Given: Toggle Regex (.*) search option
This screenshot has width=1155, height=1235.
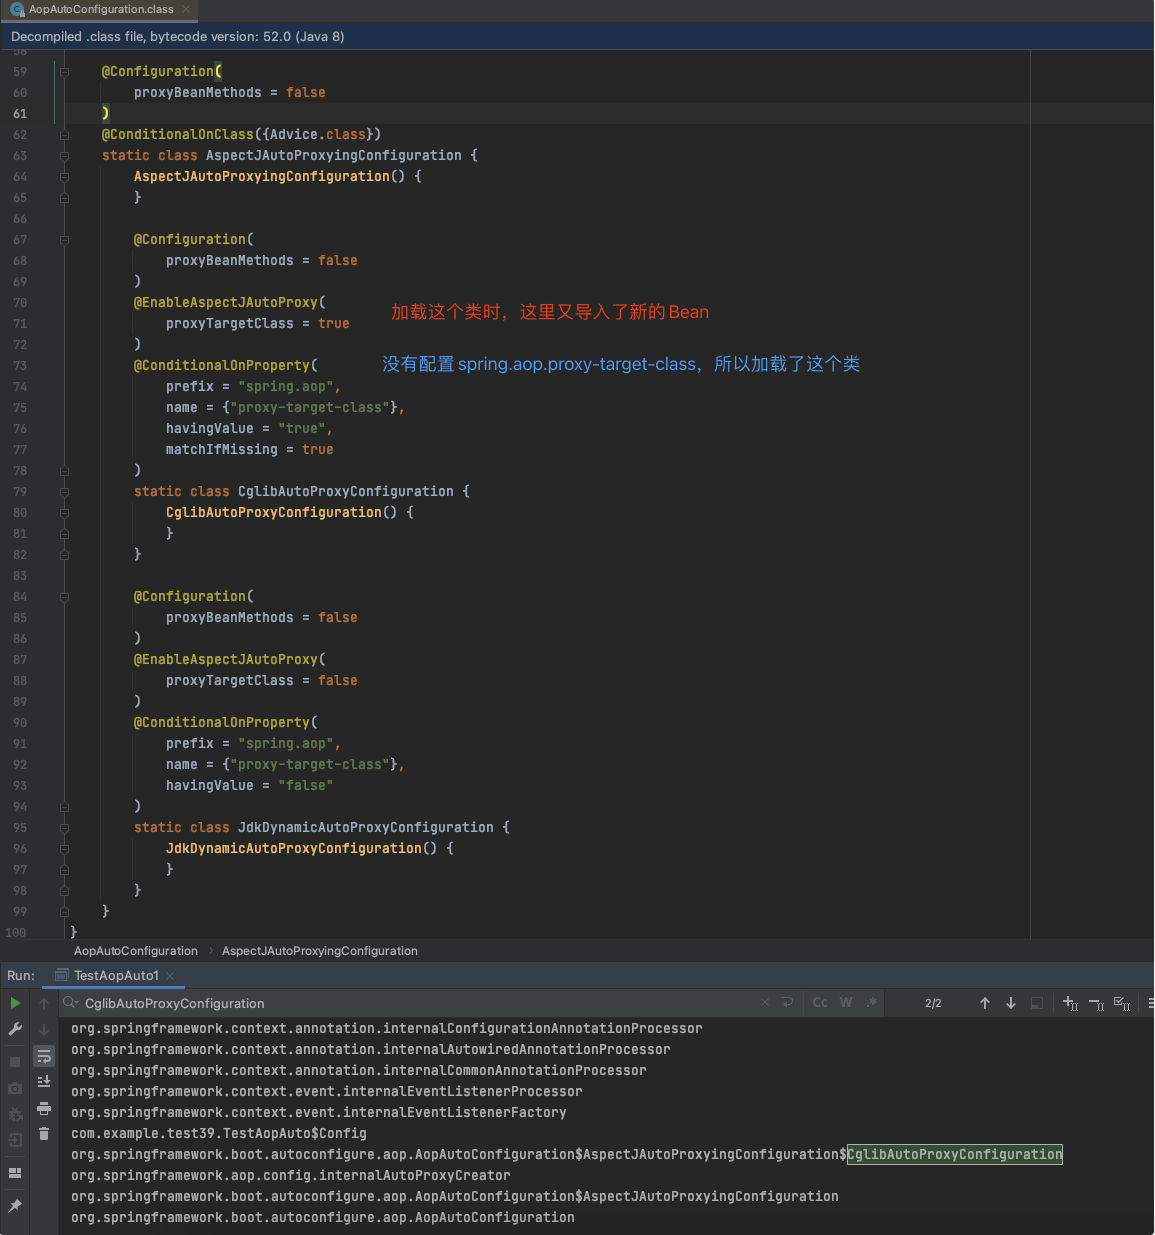Looking at the screenshot, I should tap(872, 1002).
